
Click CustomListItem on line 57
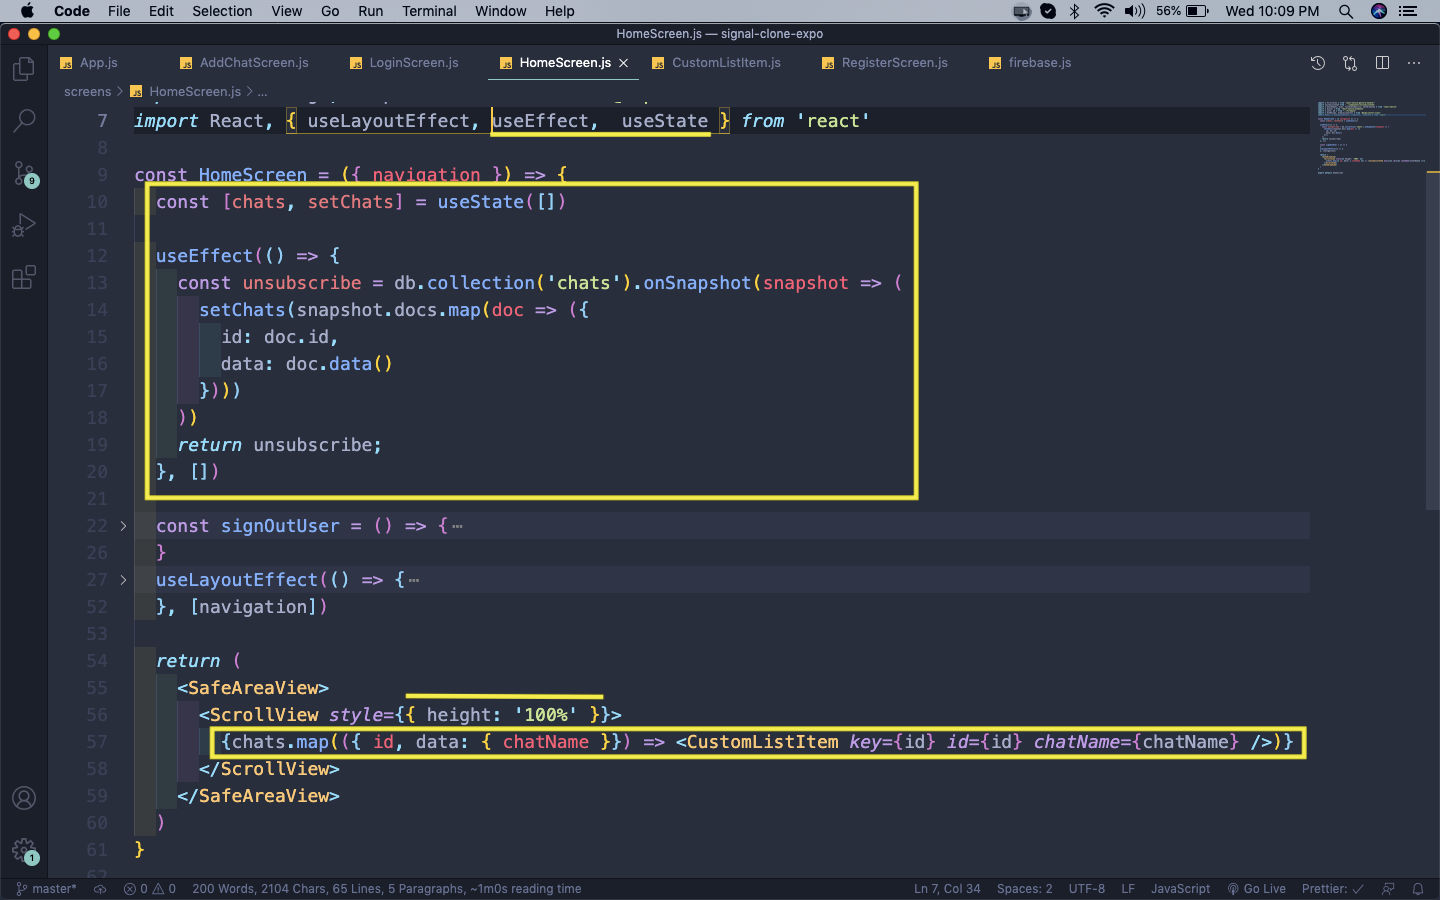pyautogui.click(x=762, y=742)
